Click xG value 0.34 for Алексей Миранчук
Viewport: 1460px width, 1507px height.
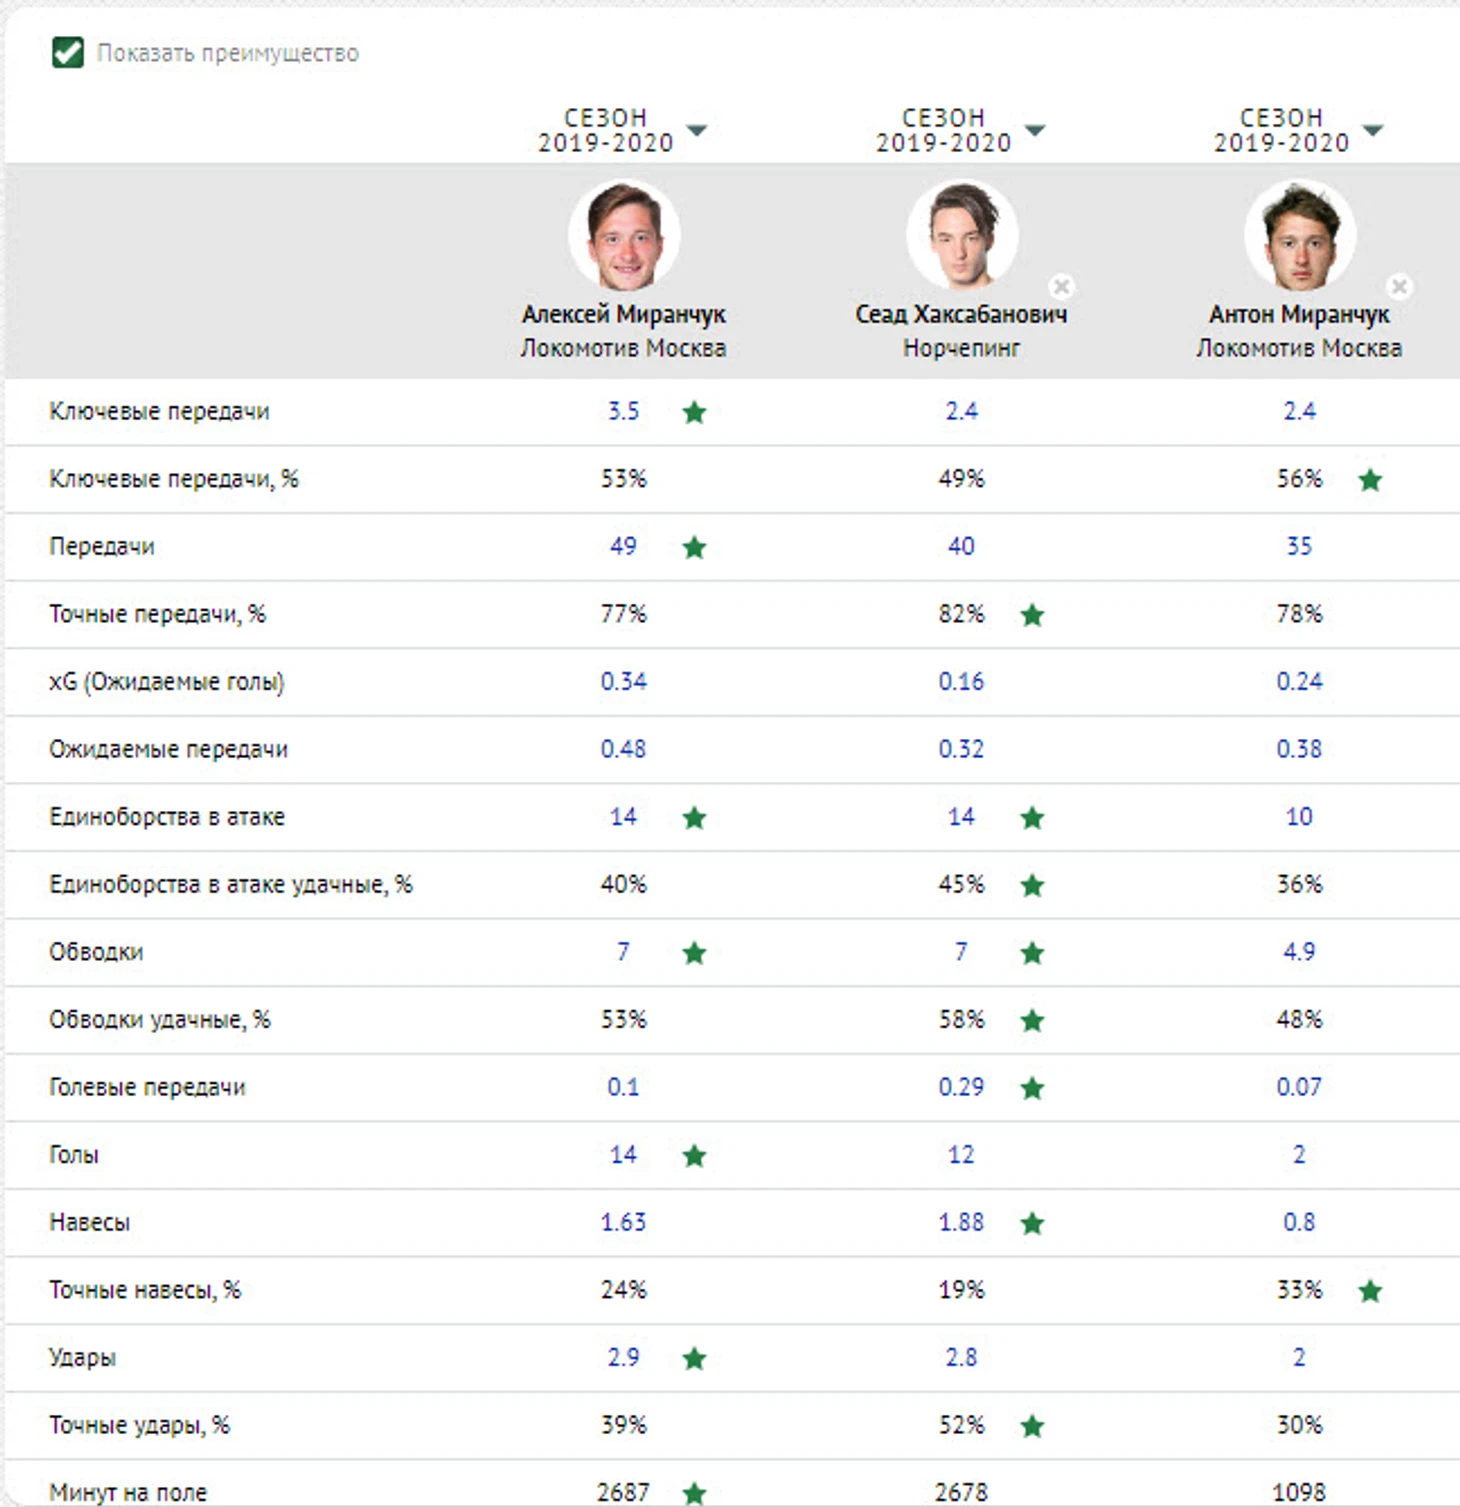tap(623, 682)
